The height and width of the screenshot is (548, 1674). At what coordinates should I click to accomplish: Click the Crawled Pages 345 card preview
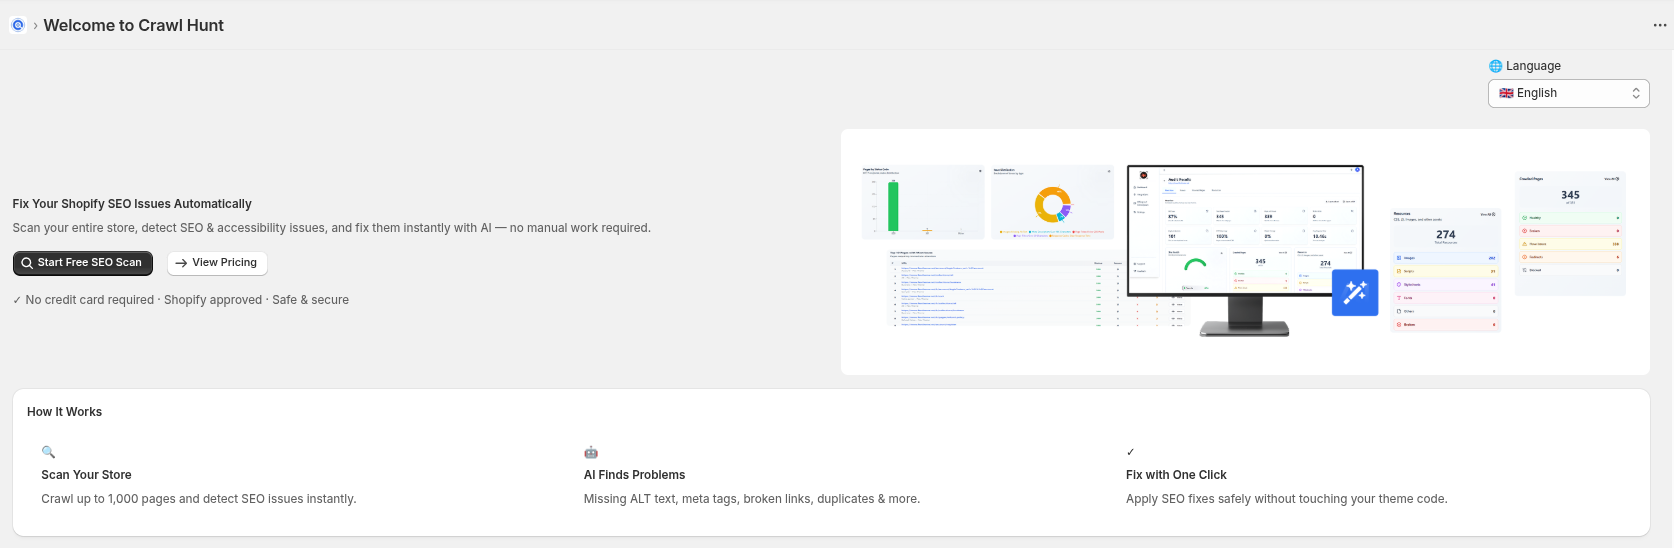click(x=1570, y=234)
